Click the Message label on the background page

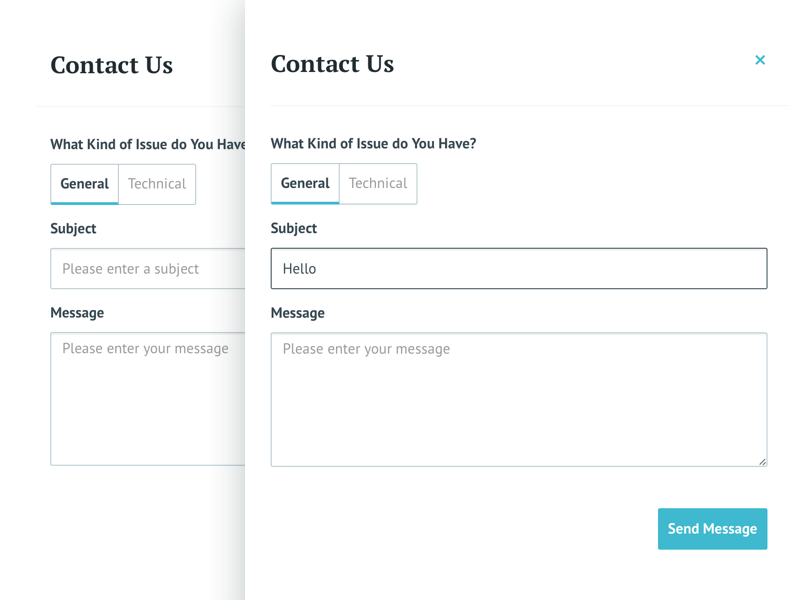pyautogui.click(x=77, y=313)
